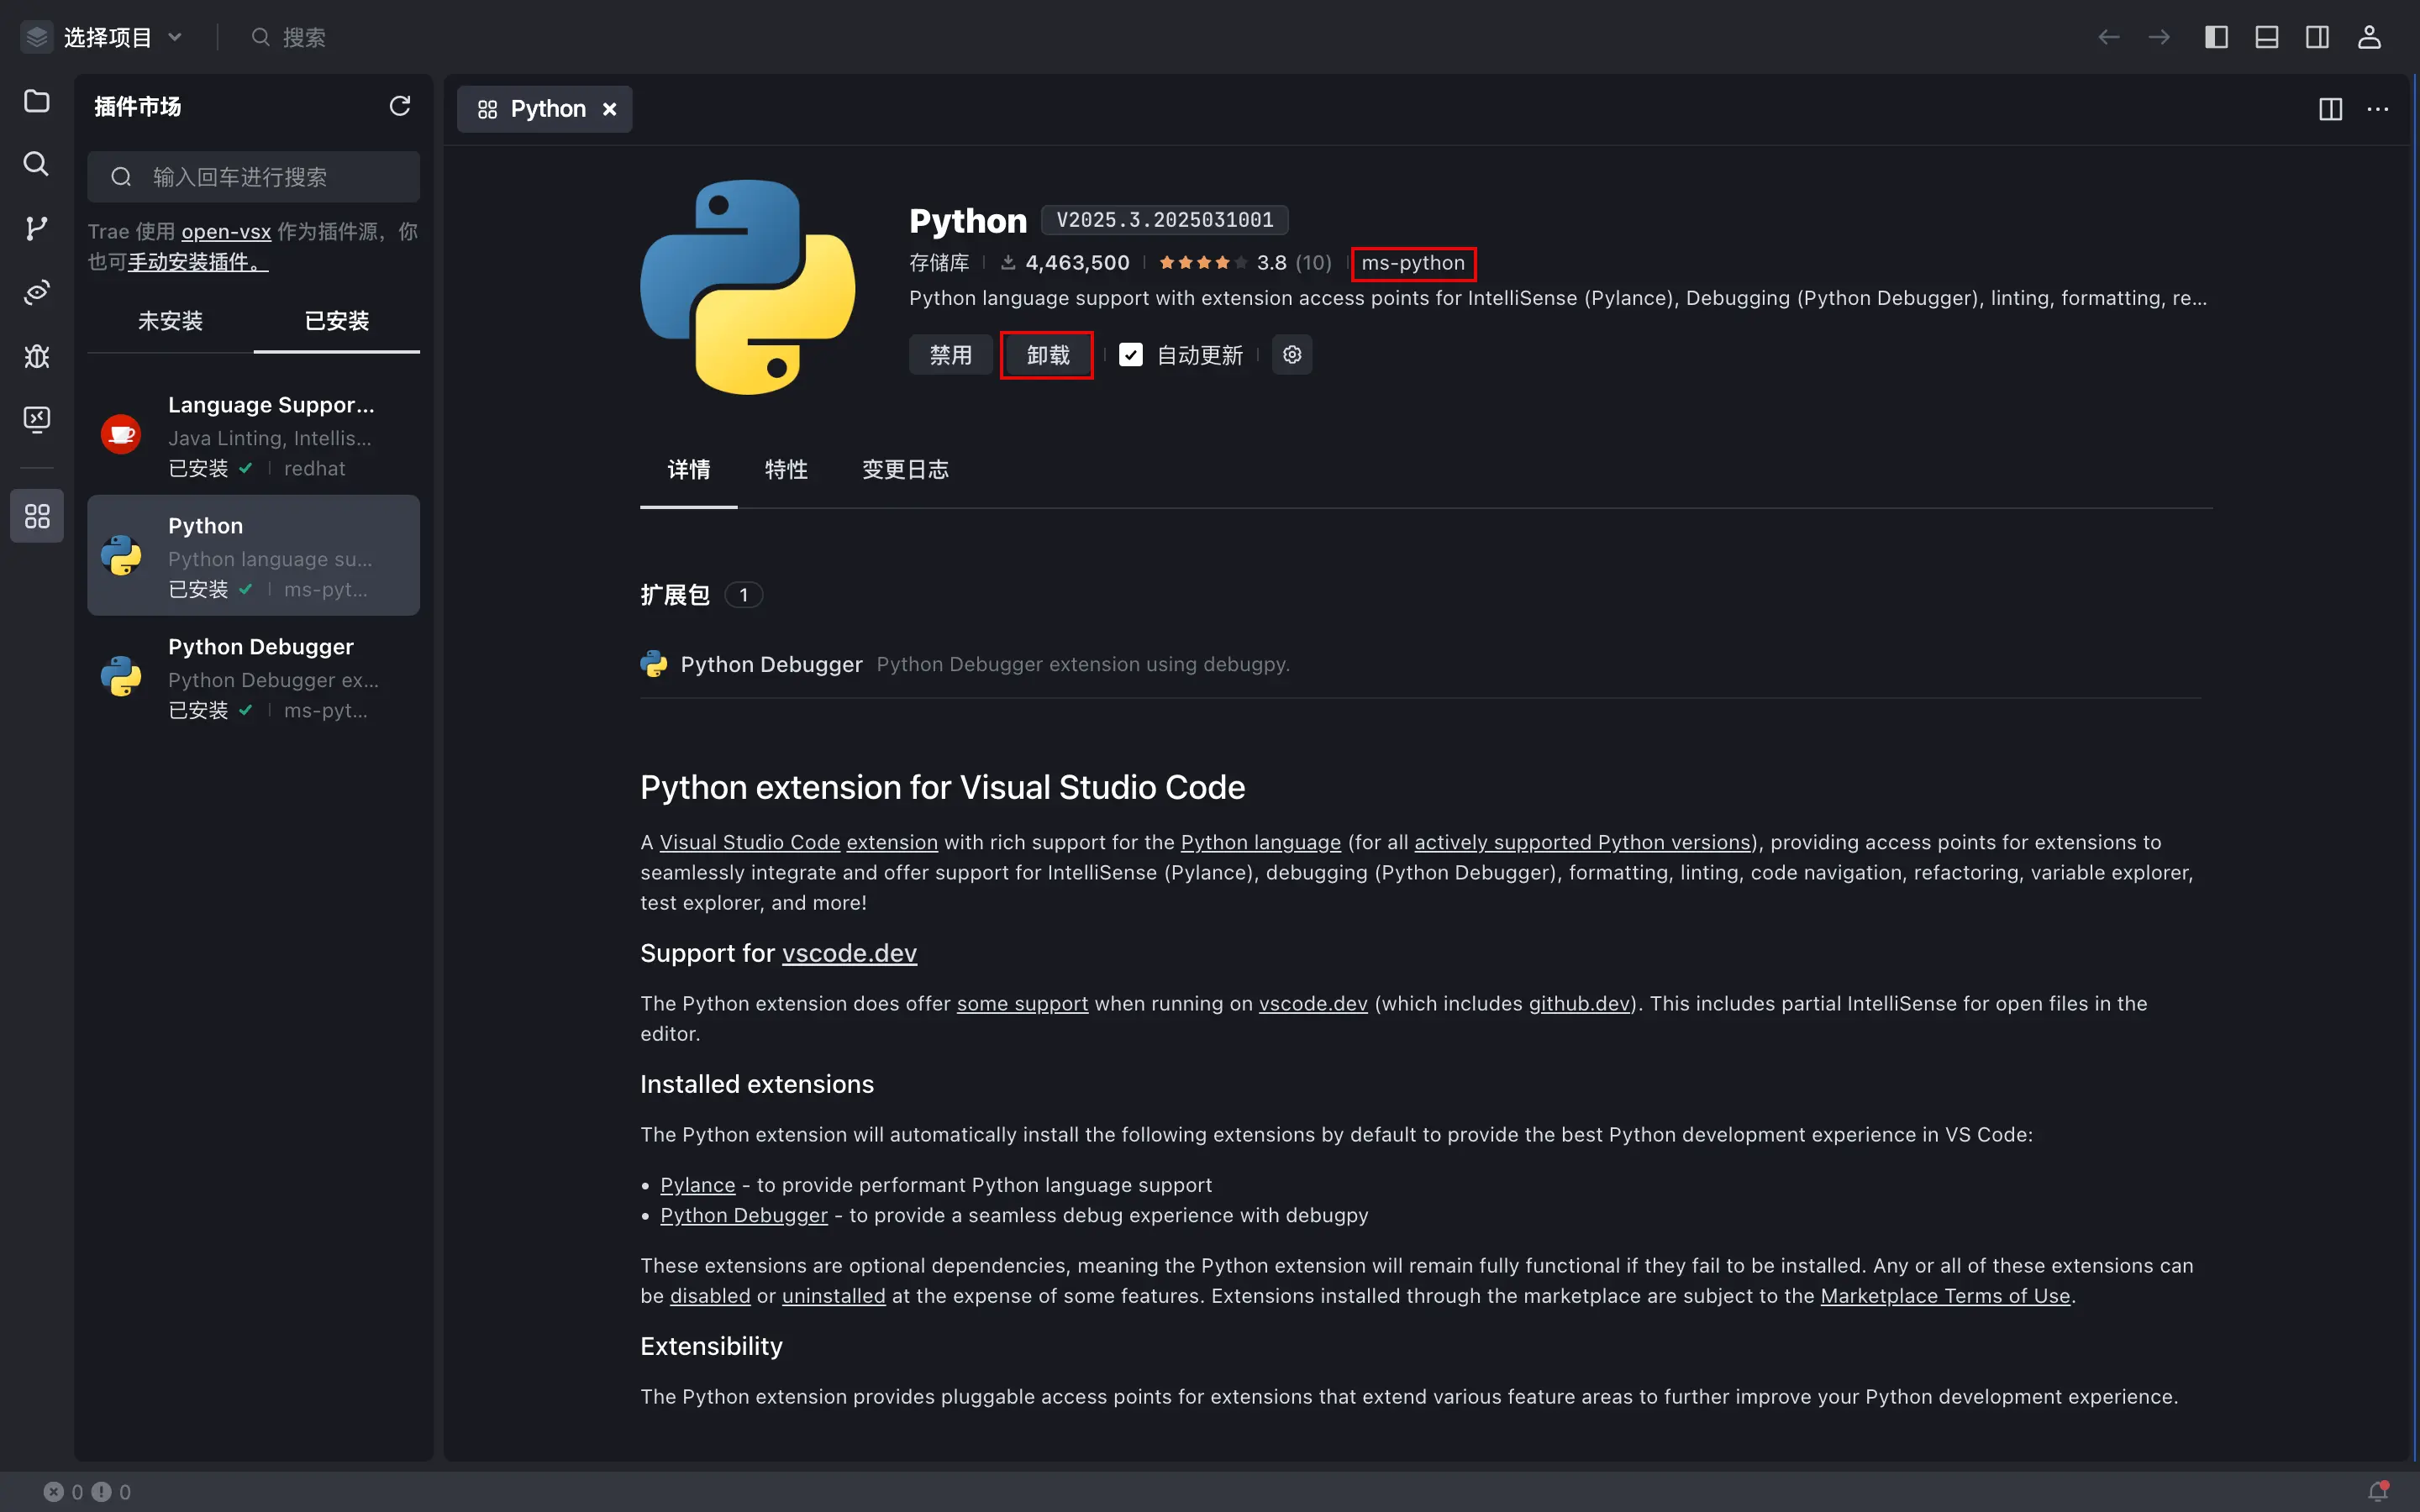Close the Python editor tab
This screenshot has width=2420, height=1512.
[x=609, y=109]
